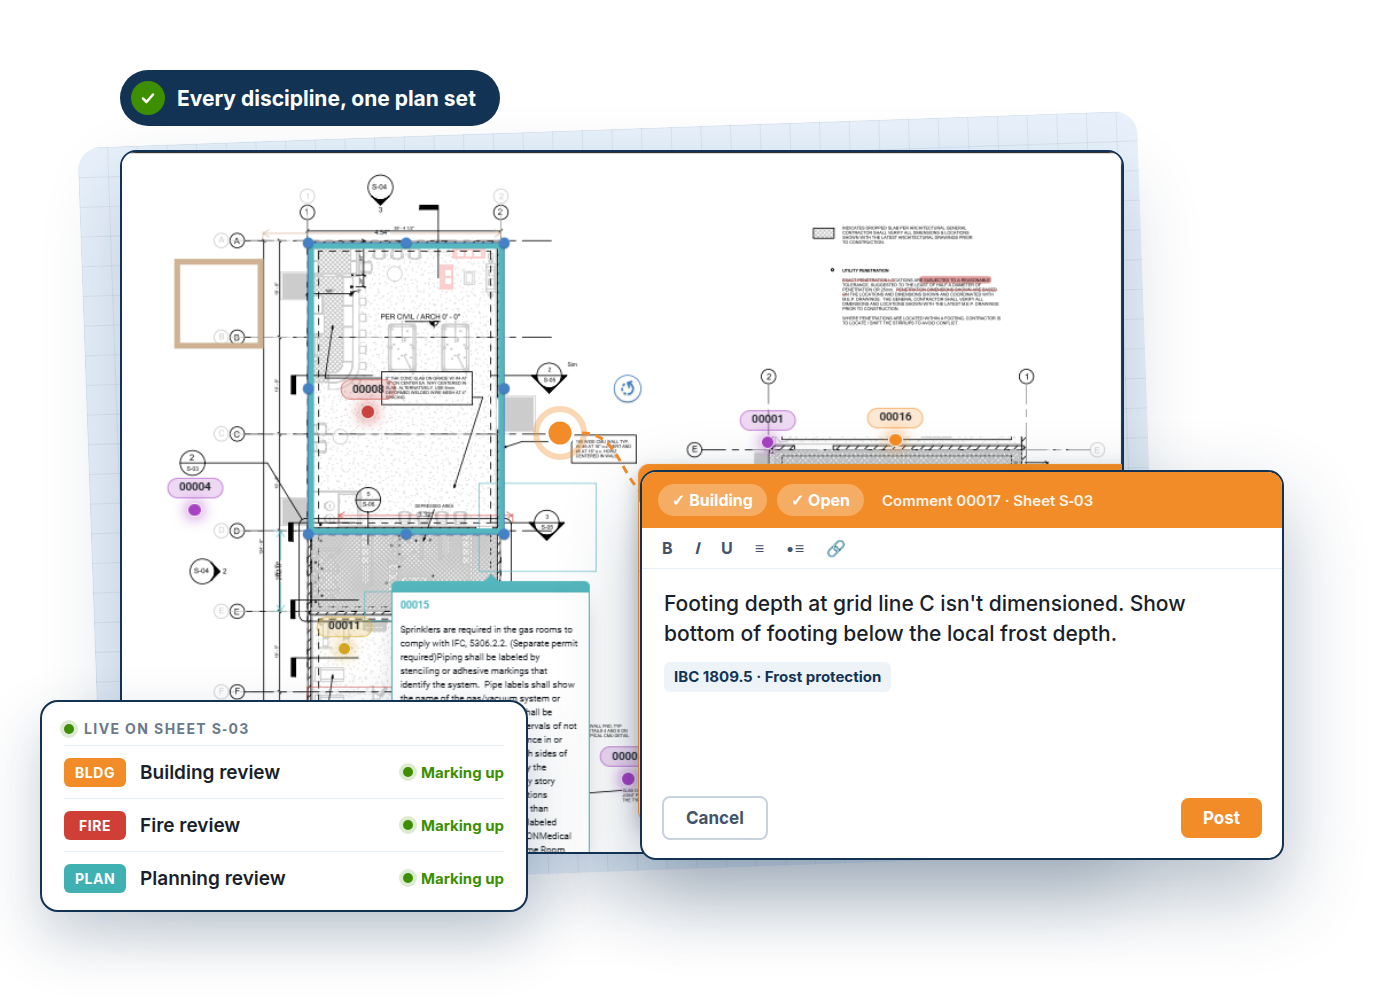1400x1000 pixels.
Task: Click Marking up status for Fire review
Action: (x=452, y=825)
